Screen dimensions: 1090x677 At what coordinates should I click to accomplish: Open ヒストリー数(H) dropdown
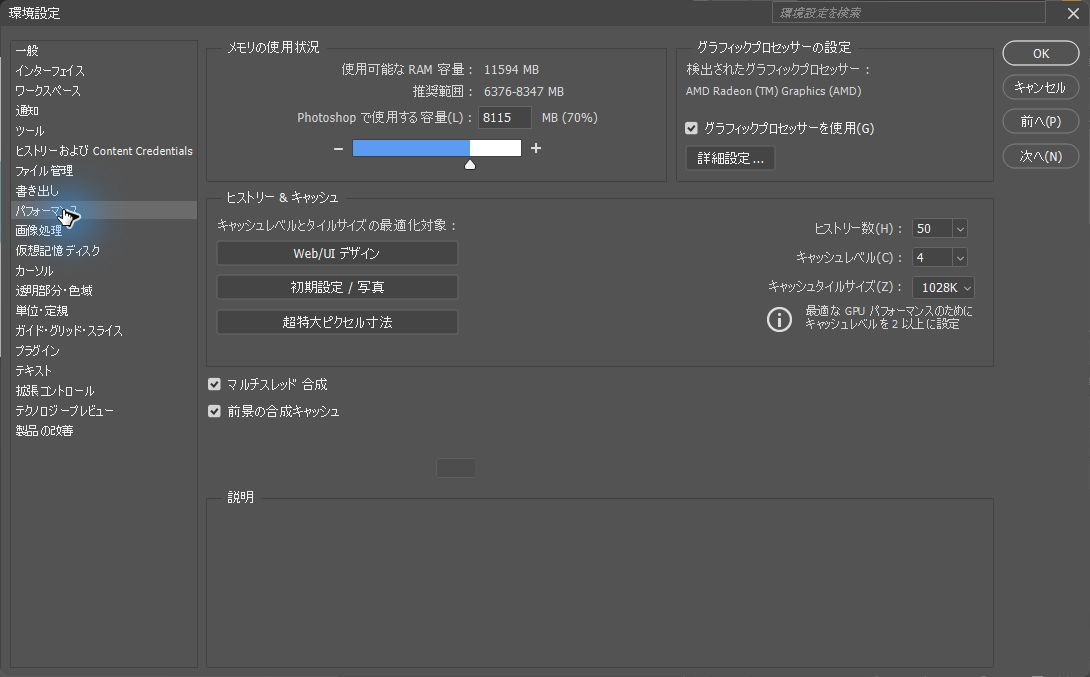click(960, 229)
